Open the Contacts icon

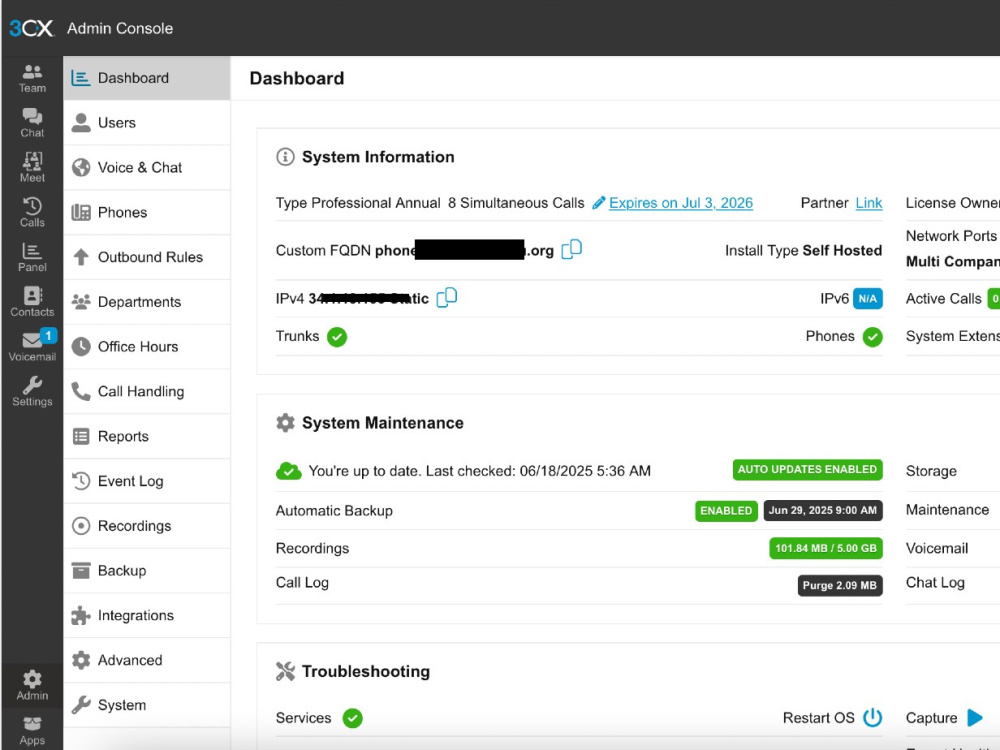click(32, 302)
